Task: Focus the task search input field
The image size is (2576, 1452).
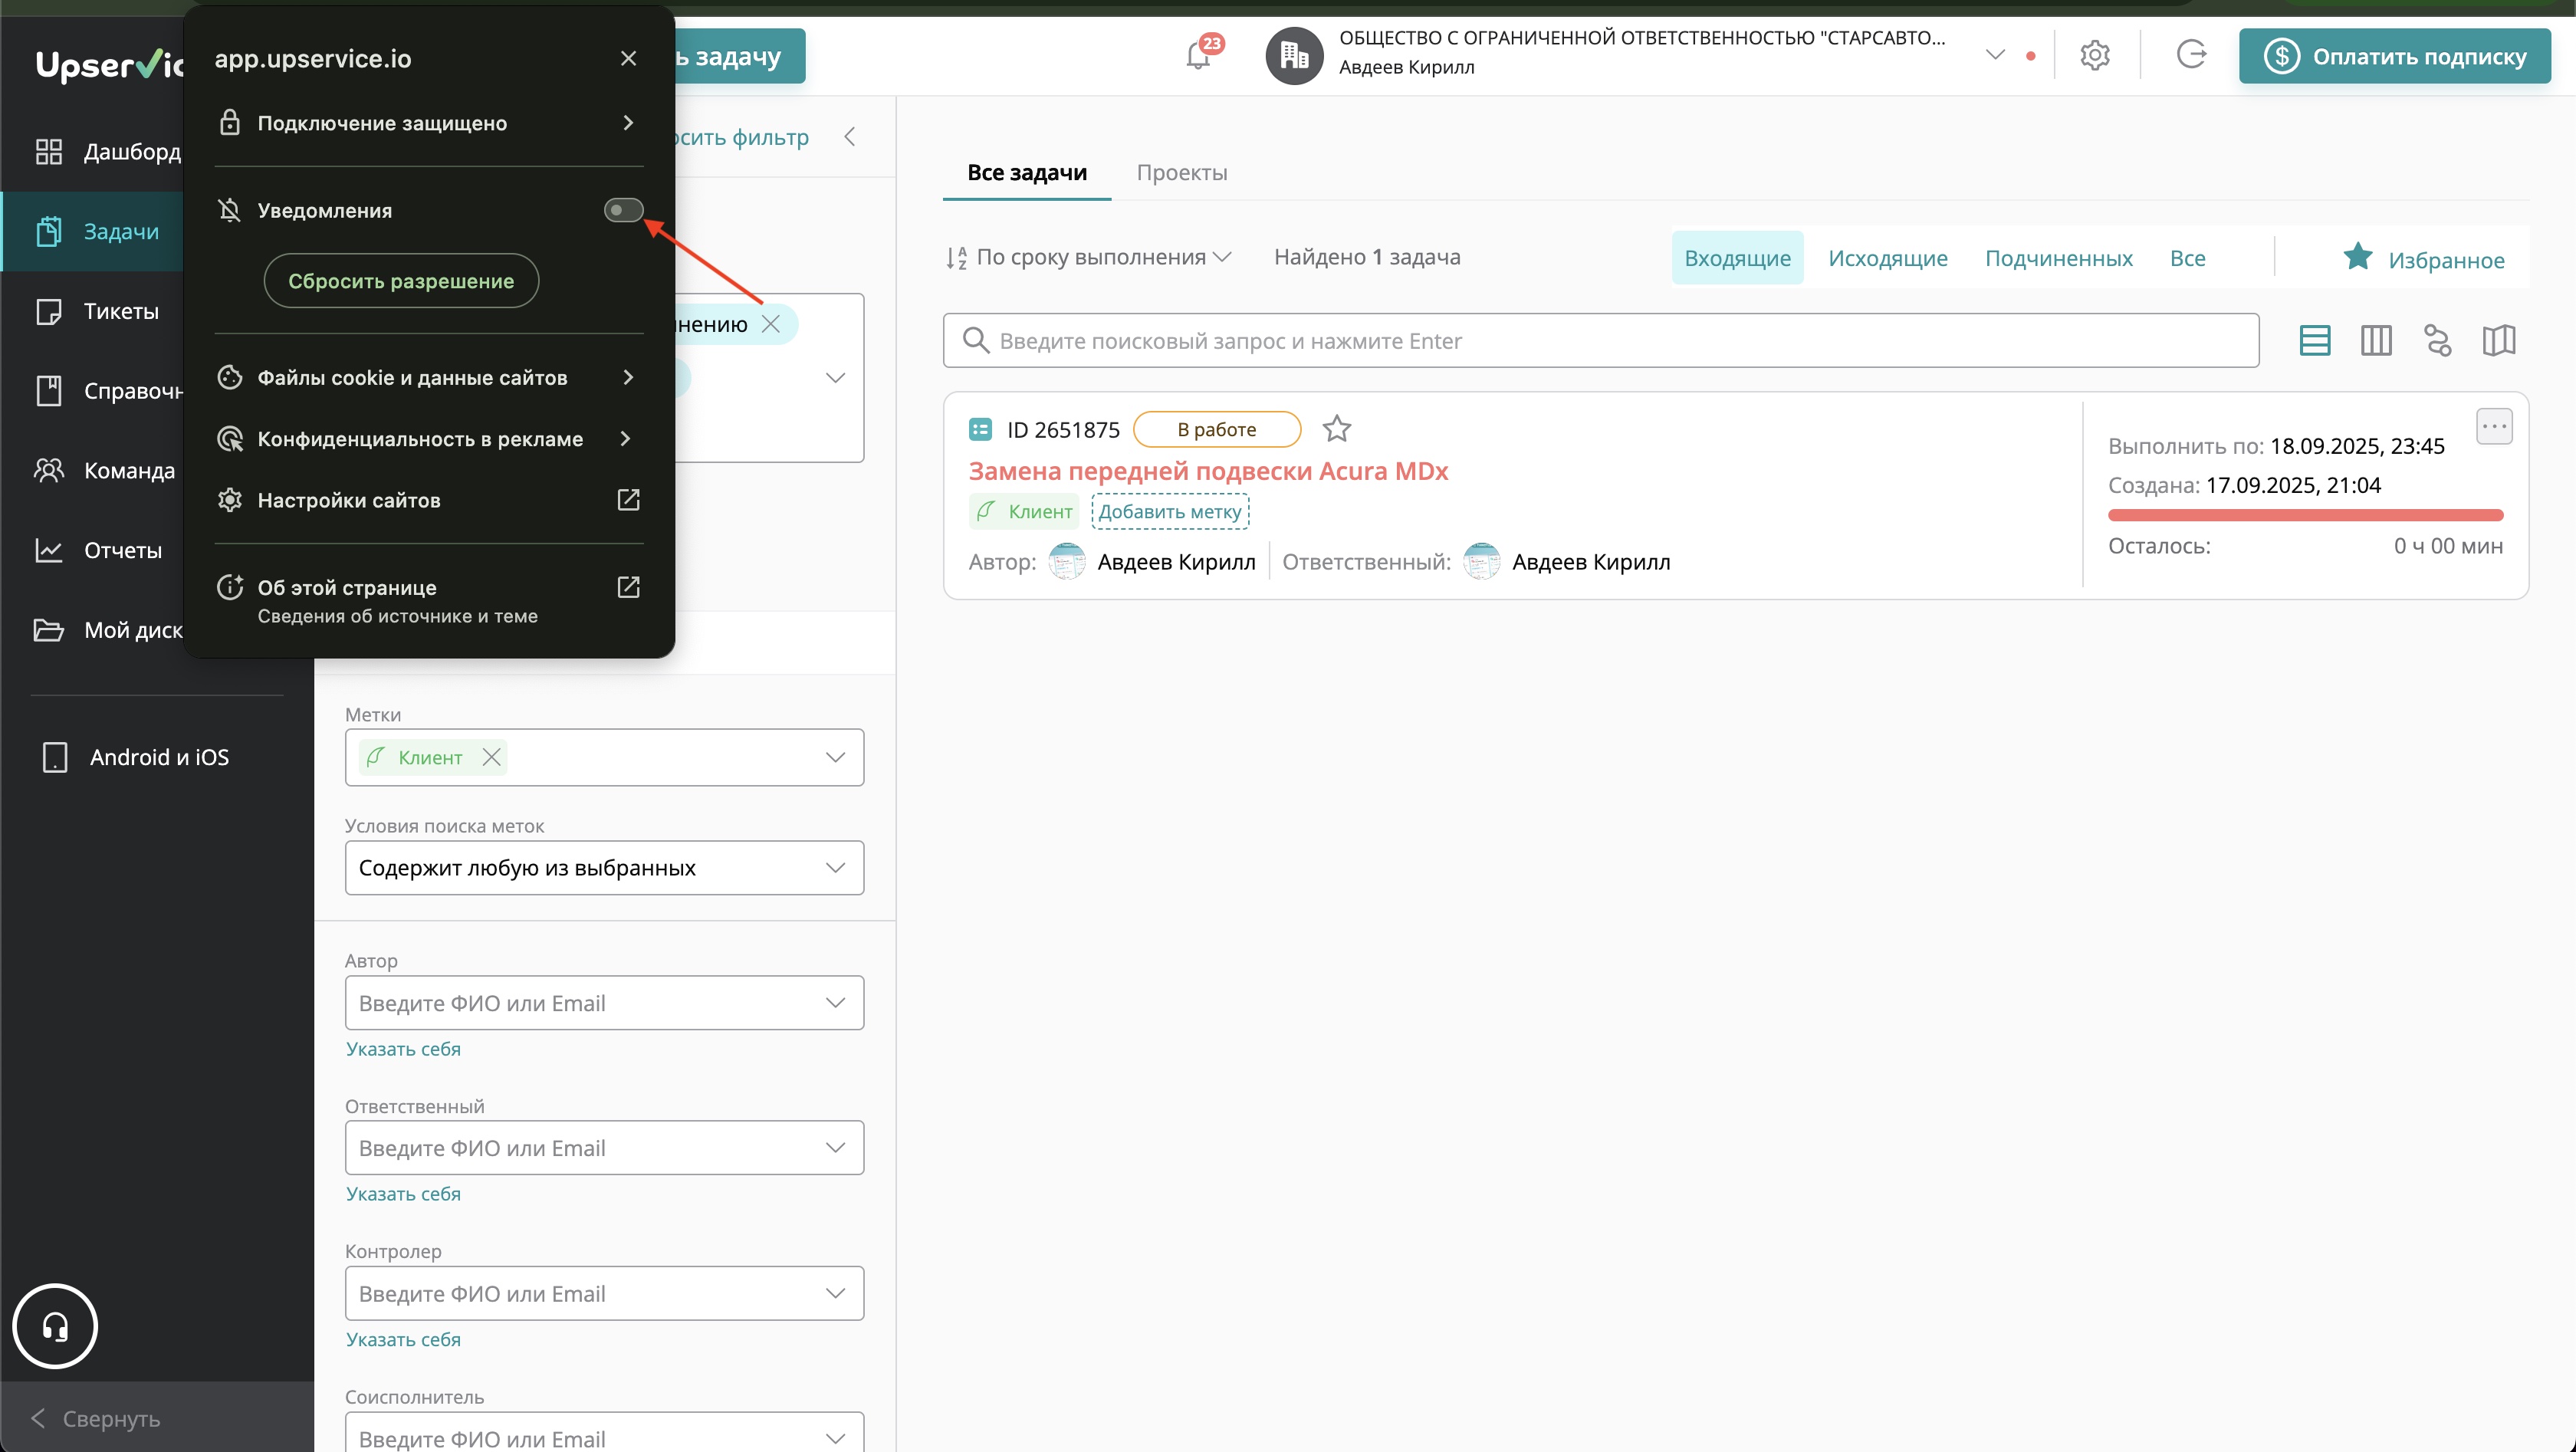Action: [x=1600, y=341]
